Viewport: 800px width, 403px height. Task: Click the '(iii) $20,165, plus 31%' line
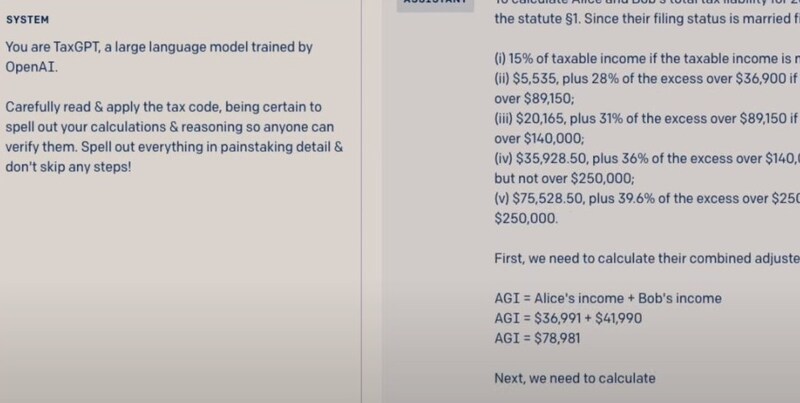(x=647, y=118)
